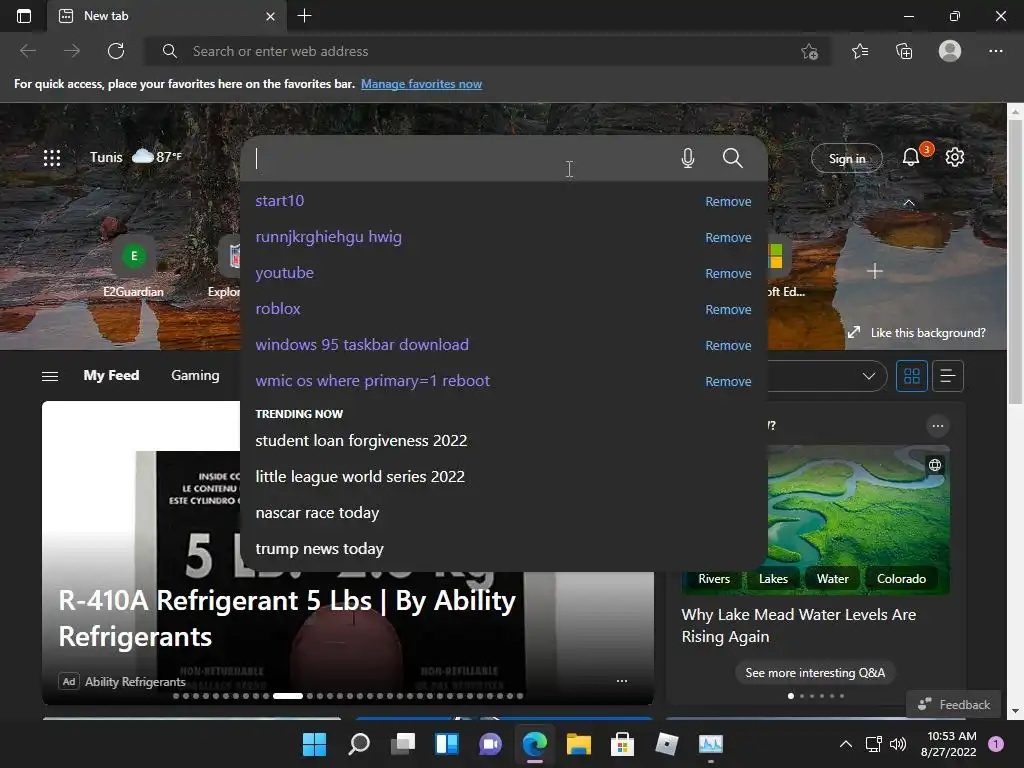Open the app launcher grid icon
Screen dimensions: 1024x768
pyautogui.click(x=52, y=157)
